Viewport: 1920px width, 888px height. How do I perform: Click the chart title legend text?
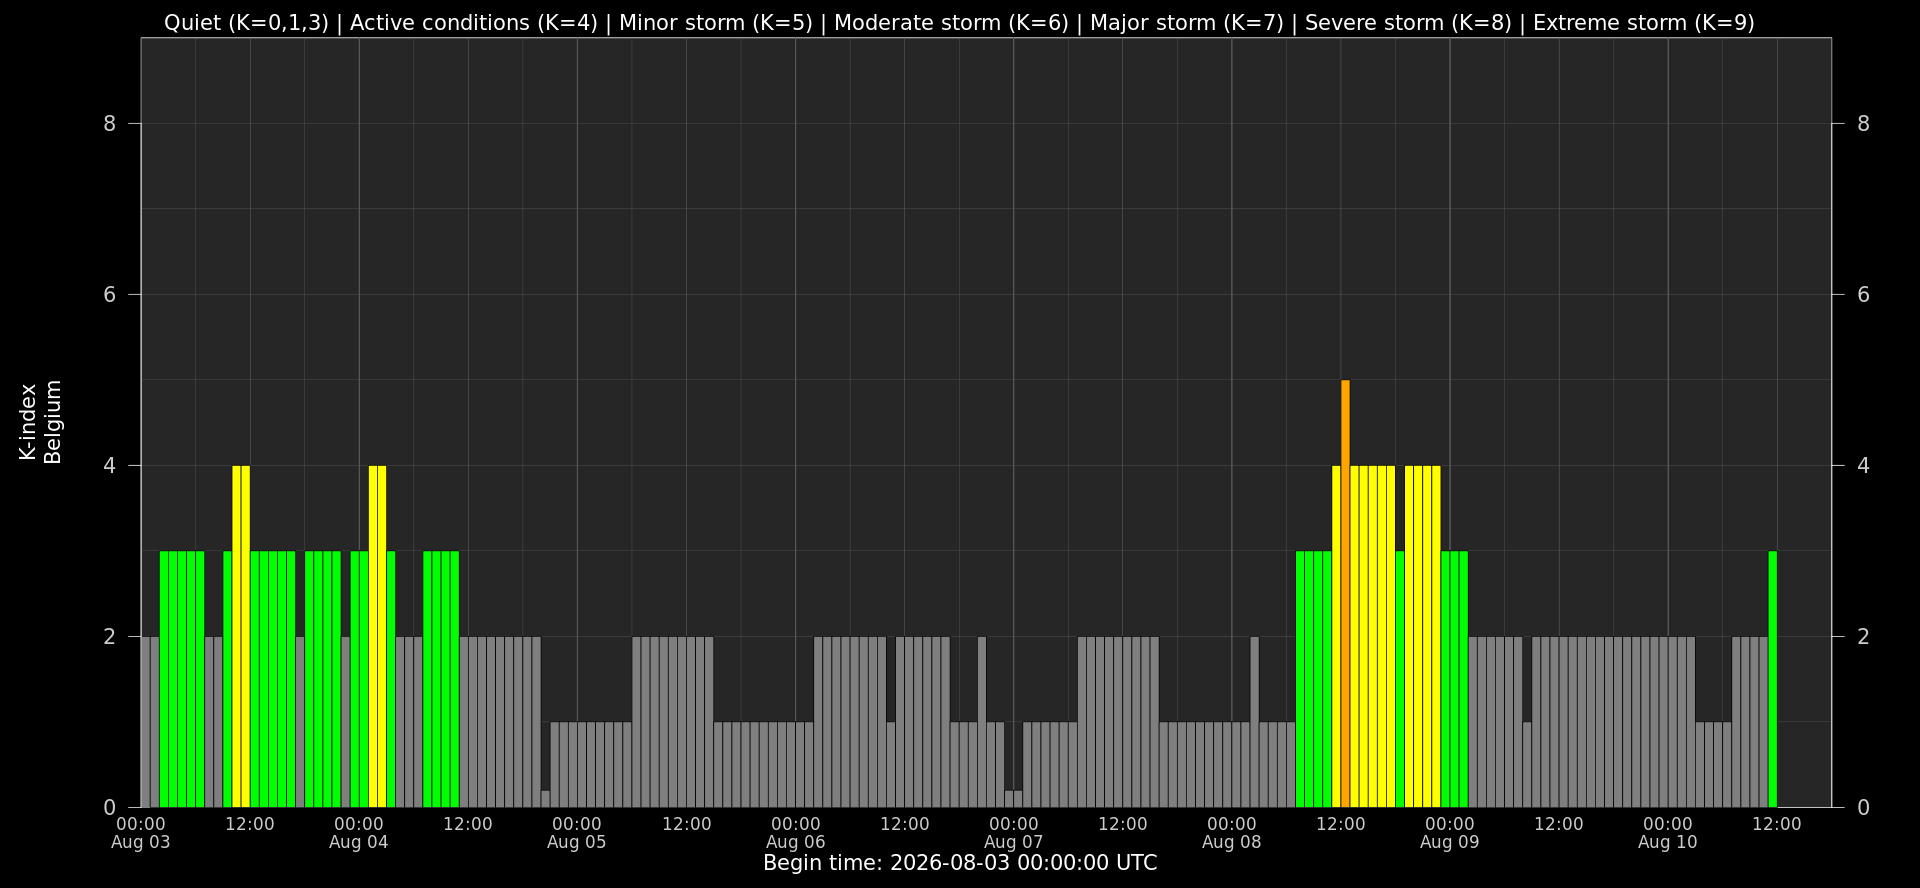point(959,23)
